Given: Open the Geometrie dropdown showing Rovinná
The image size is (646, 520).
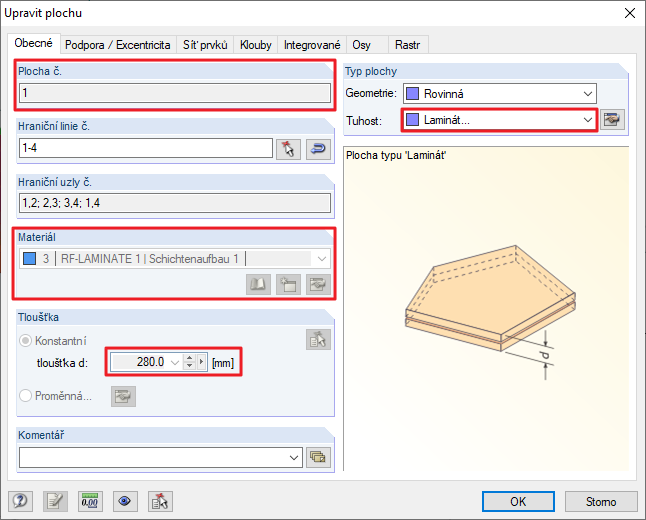Looking at the screenshot, I should click(500, 94).
